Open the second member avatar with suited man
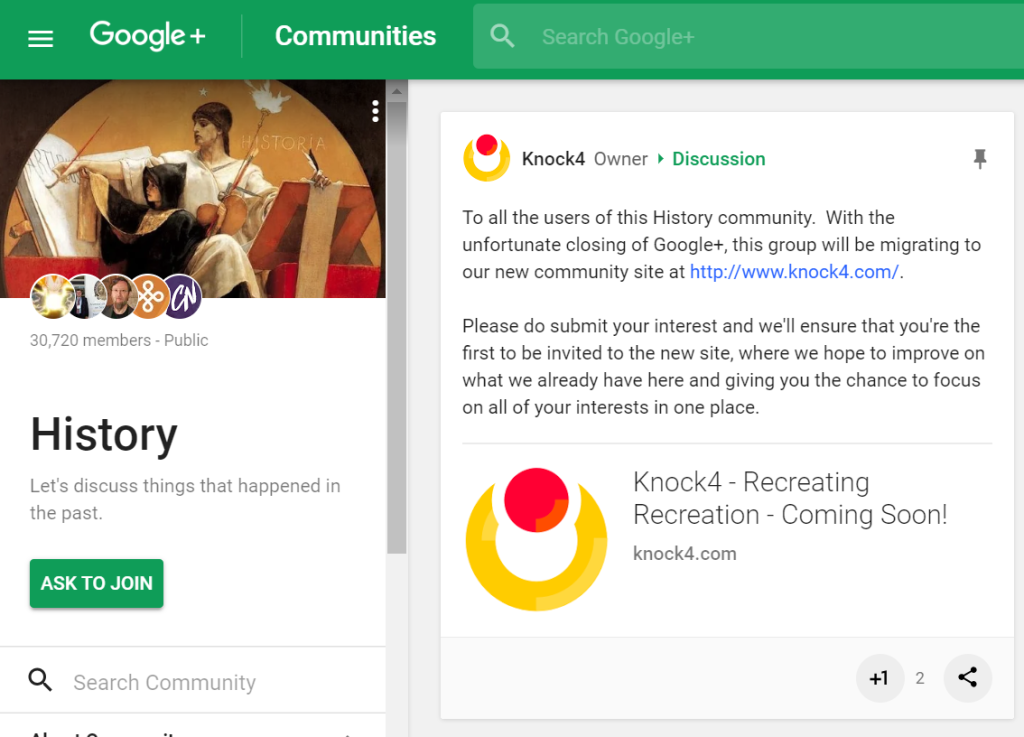Screen dimensions: 1024x737 (85, 297)
